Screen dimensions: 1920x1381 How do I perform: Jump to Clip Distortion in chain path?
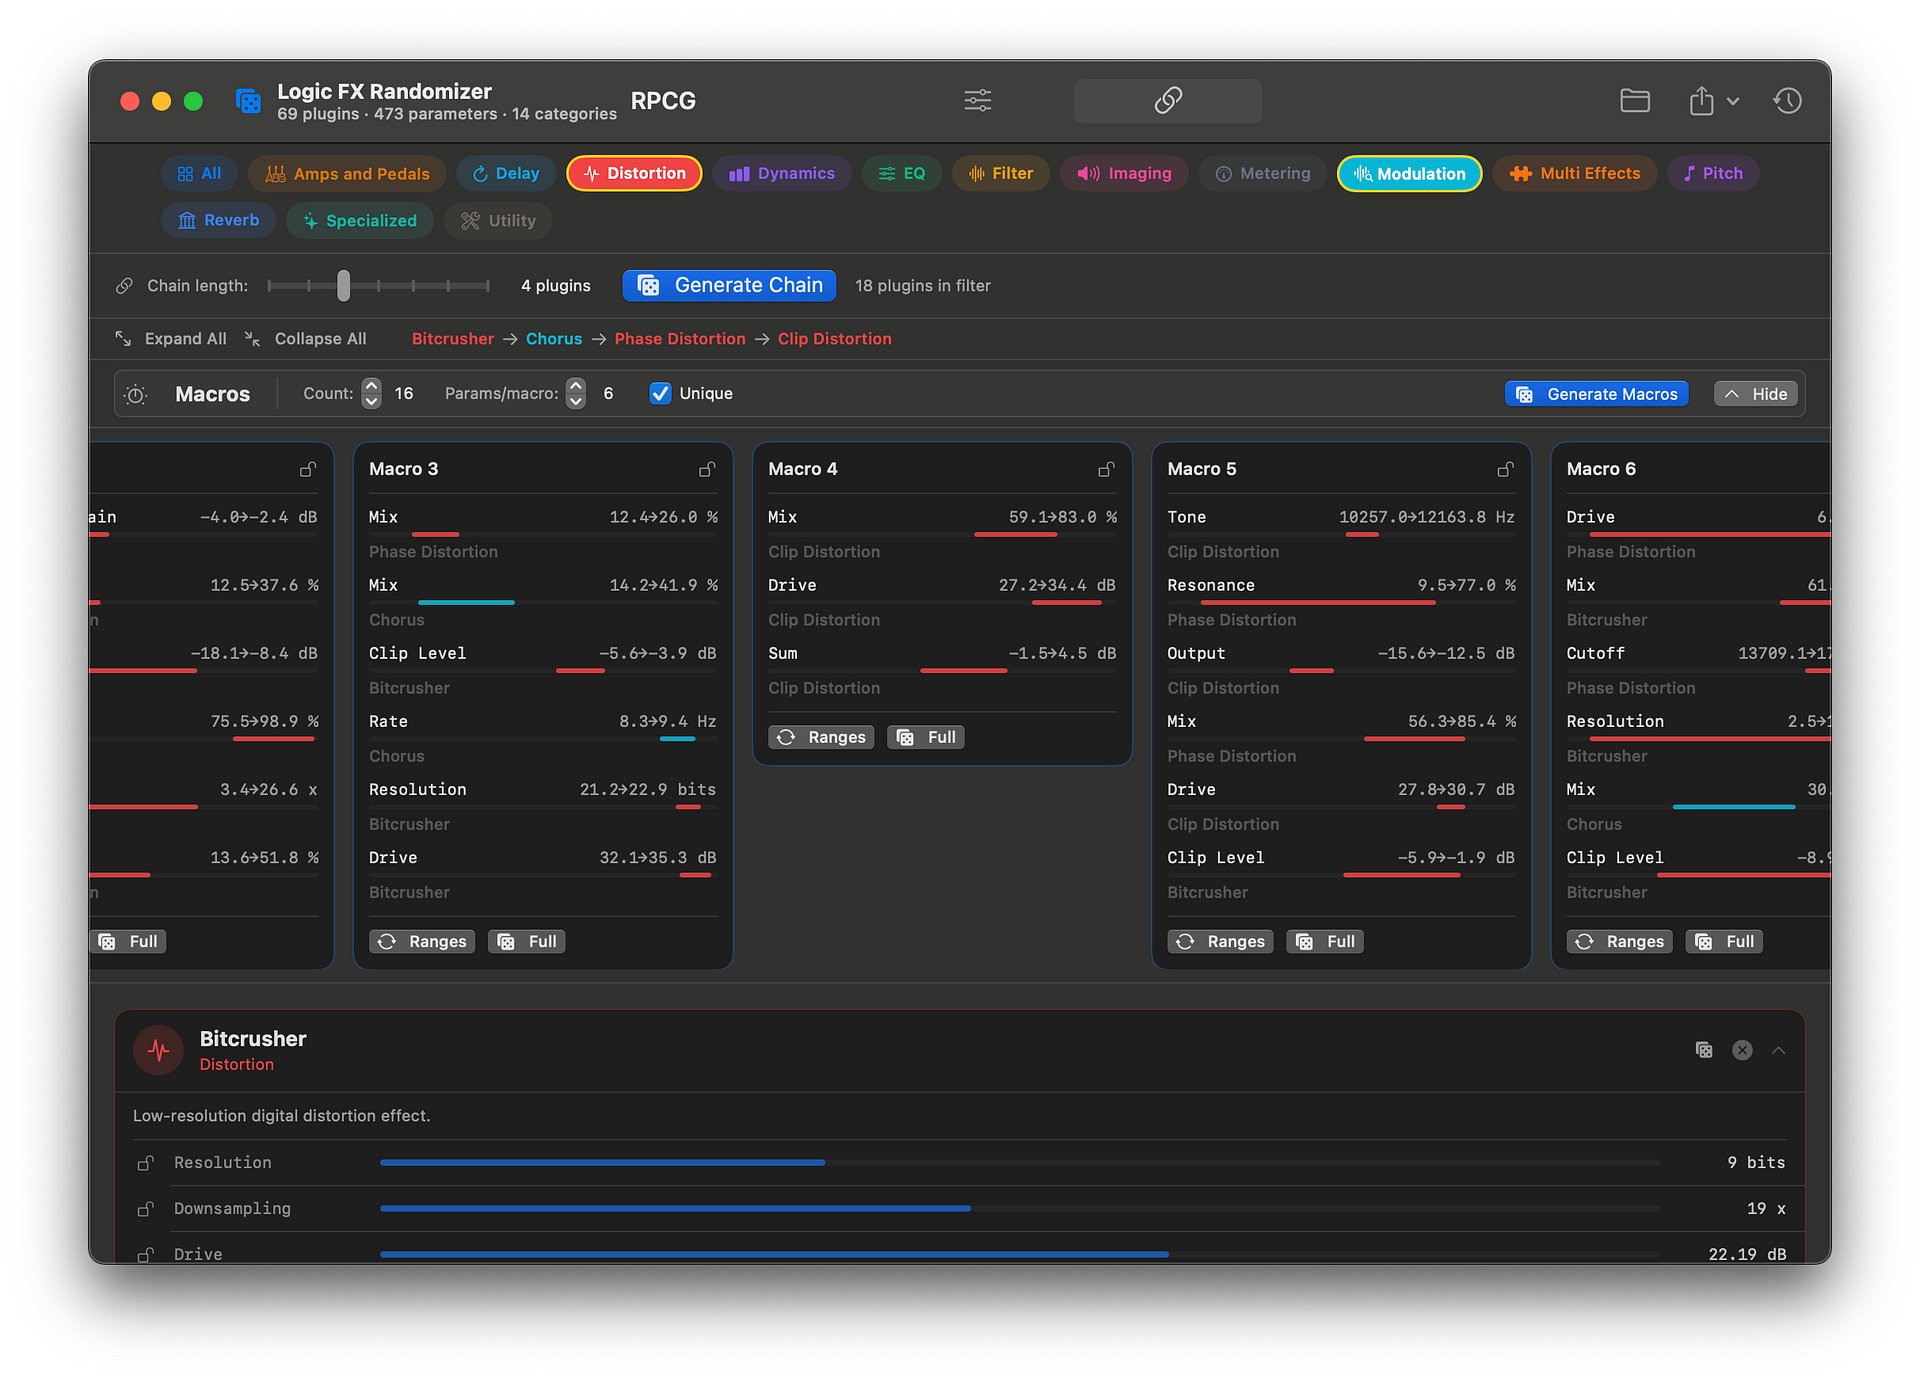[835, 339]
